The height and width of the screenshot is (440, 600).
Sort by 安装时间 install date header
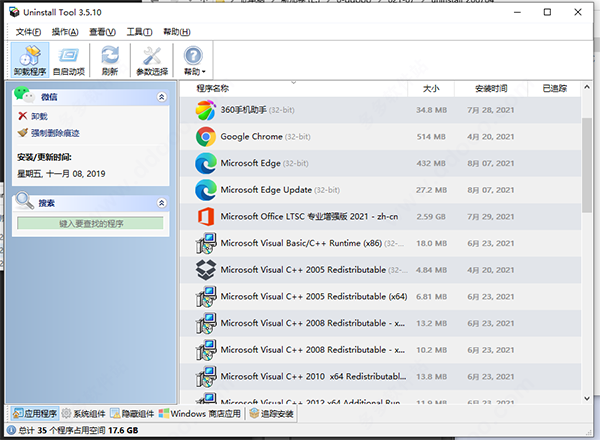coord(491,89)
